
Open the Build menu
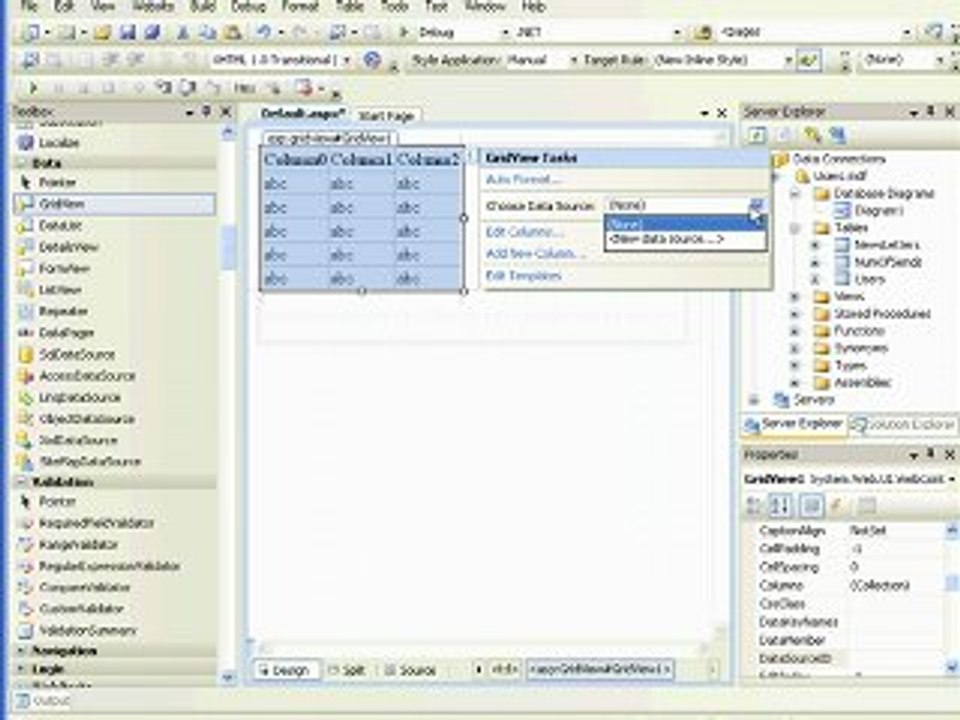click(x=202, y=7)
